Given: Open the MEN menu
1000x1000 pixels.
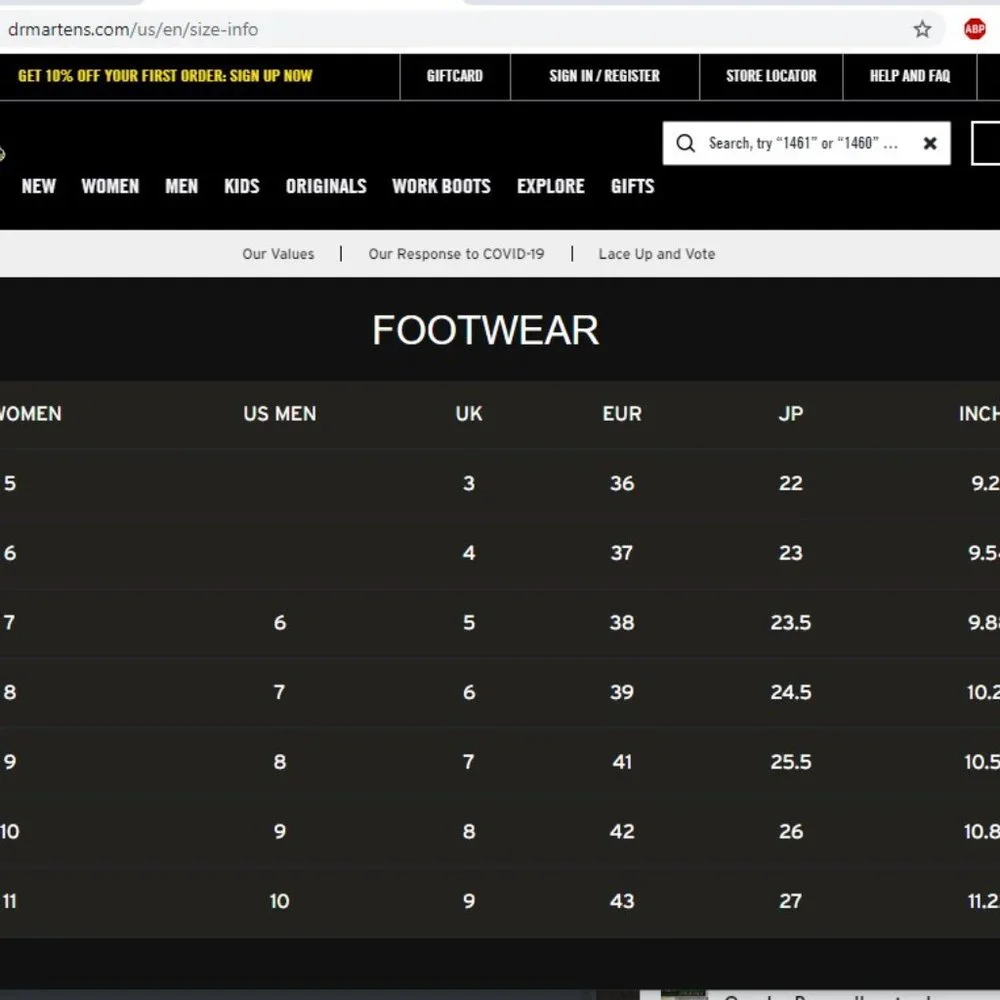Looking at the screenshot, I should (x=181, y=186).
